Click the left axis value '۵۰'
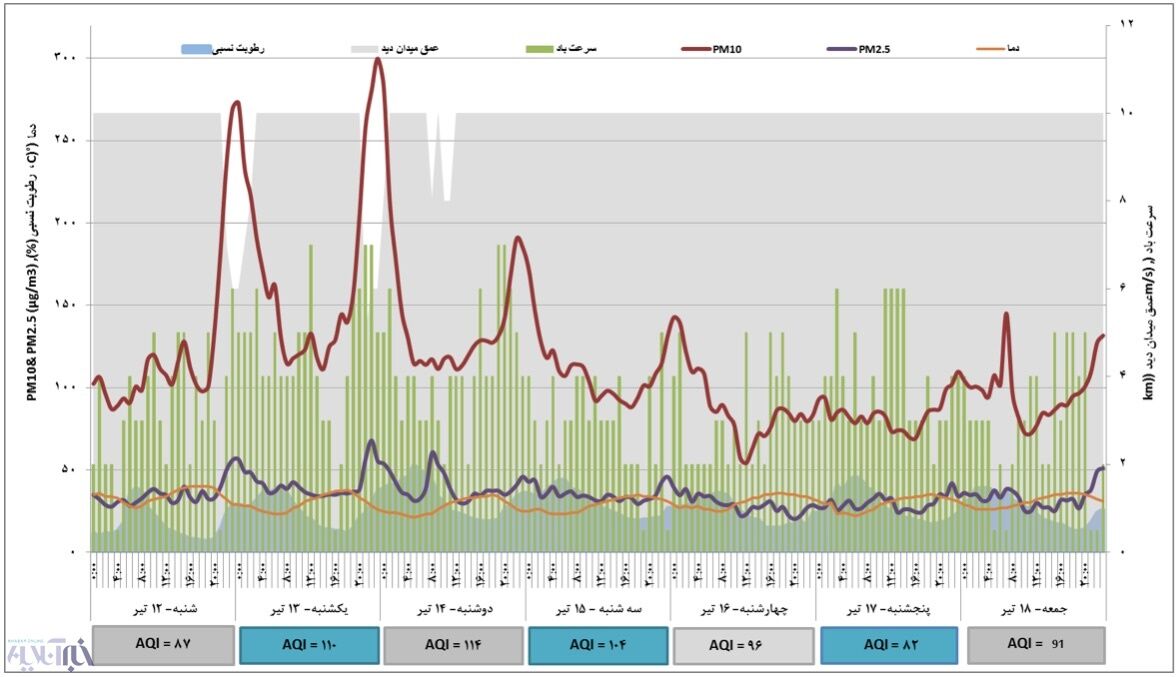1176x677 pixels. (x=67, y=470)
